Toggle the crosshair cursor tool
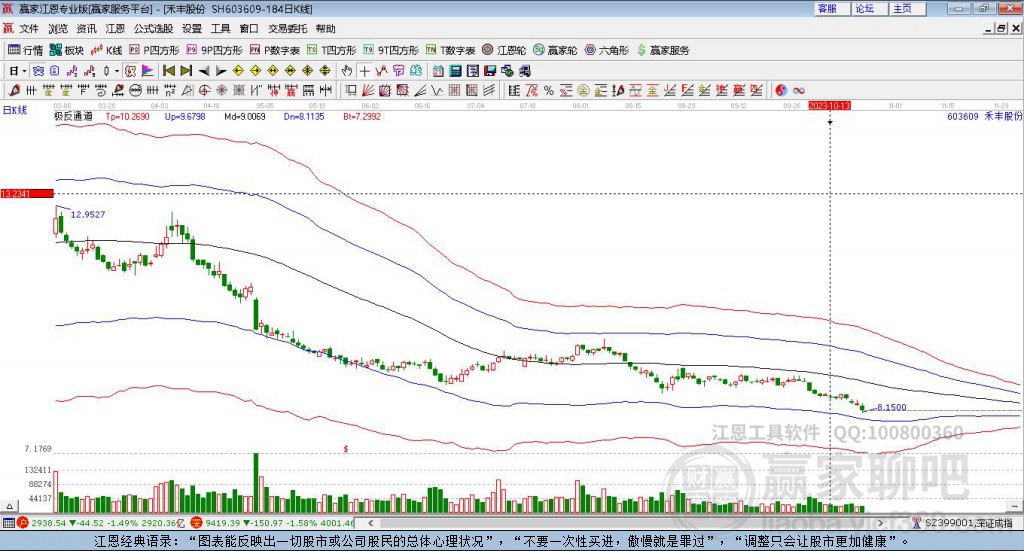This screenshot has height=551, width=1024. pyautogui.click(x=364, y=71)
